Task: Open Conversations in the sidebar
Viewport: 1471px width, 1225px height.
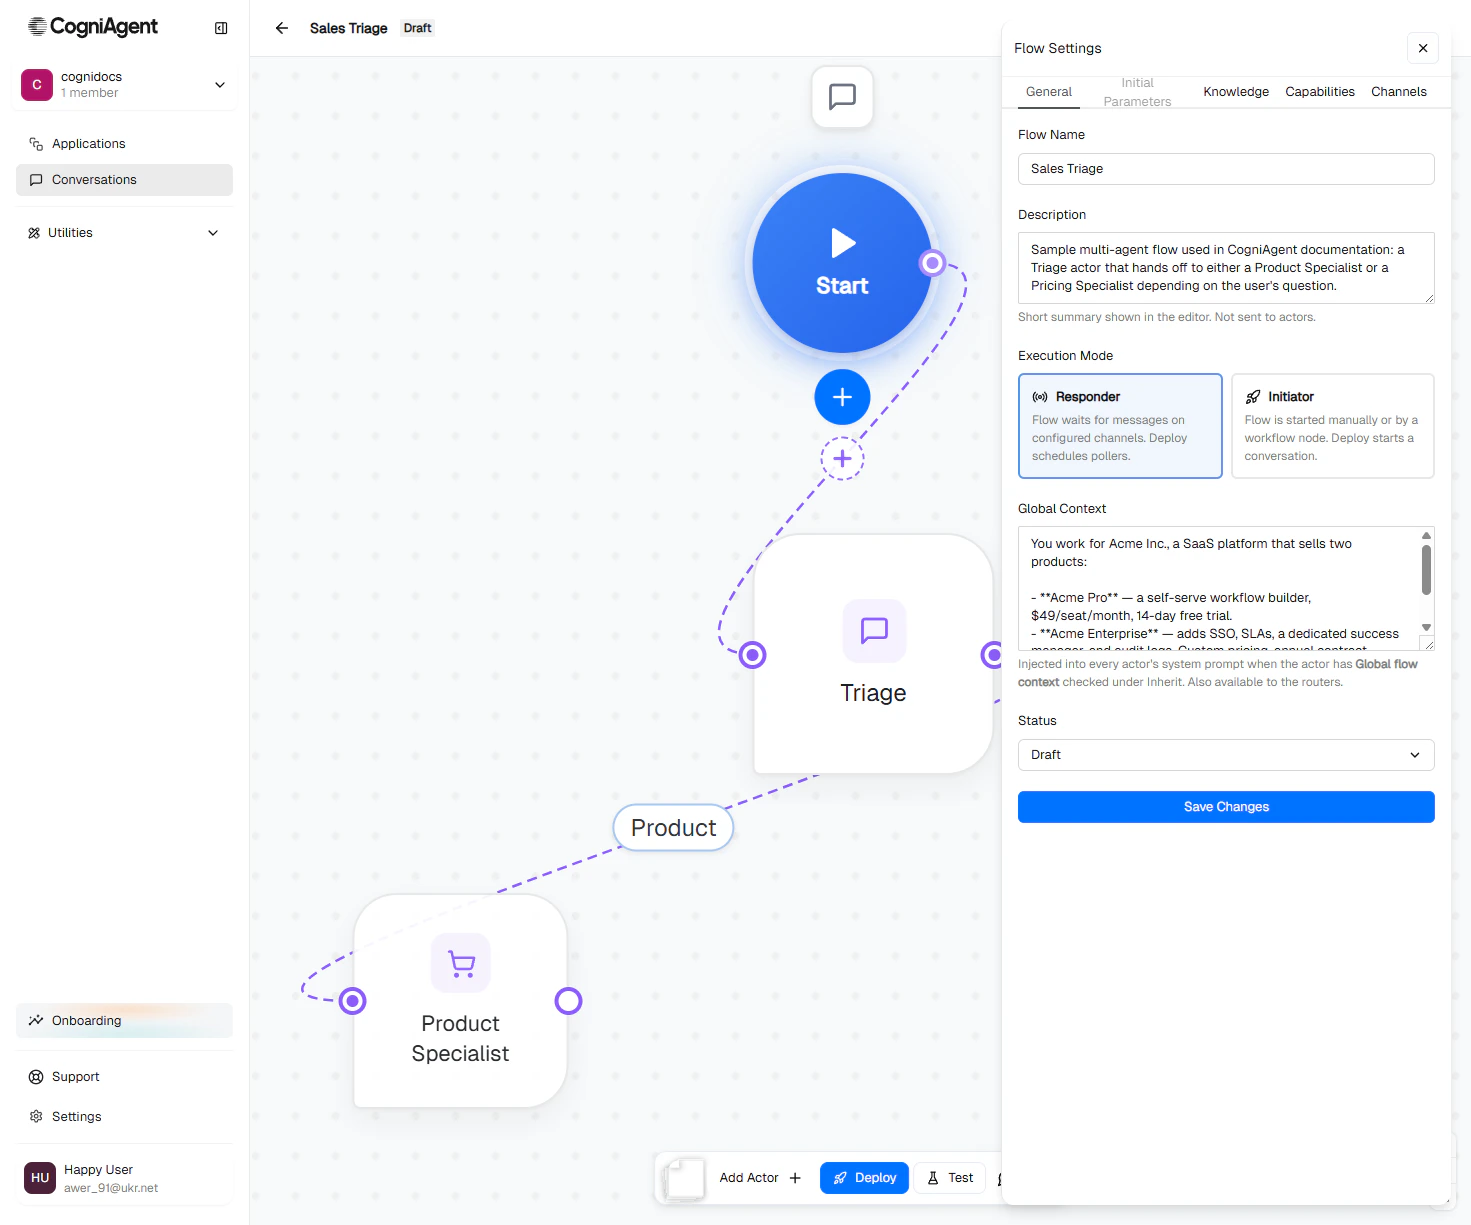Action: (x=124, y=180)
